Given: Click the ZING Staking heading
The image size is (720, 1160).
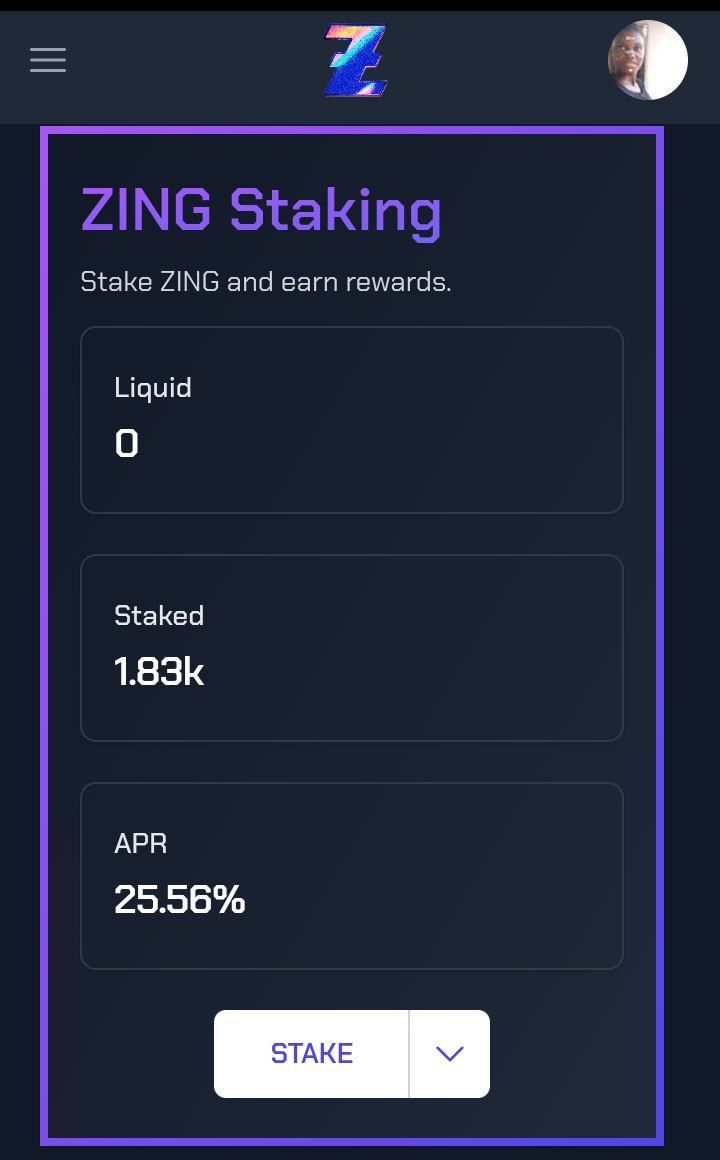Looking at the screenshot, I should (x=261, y=211).
